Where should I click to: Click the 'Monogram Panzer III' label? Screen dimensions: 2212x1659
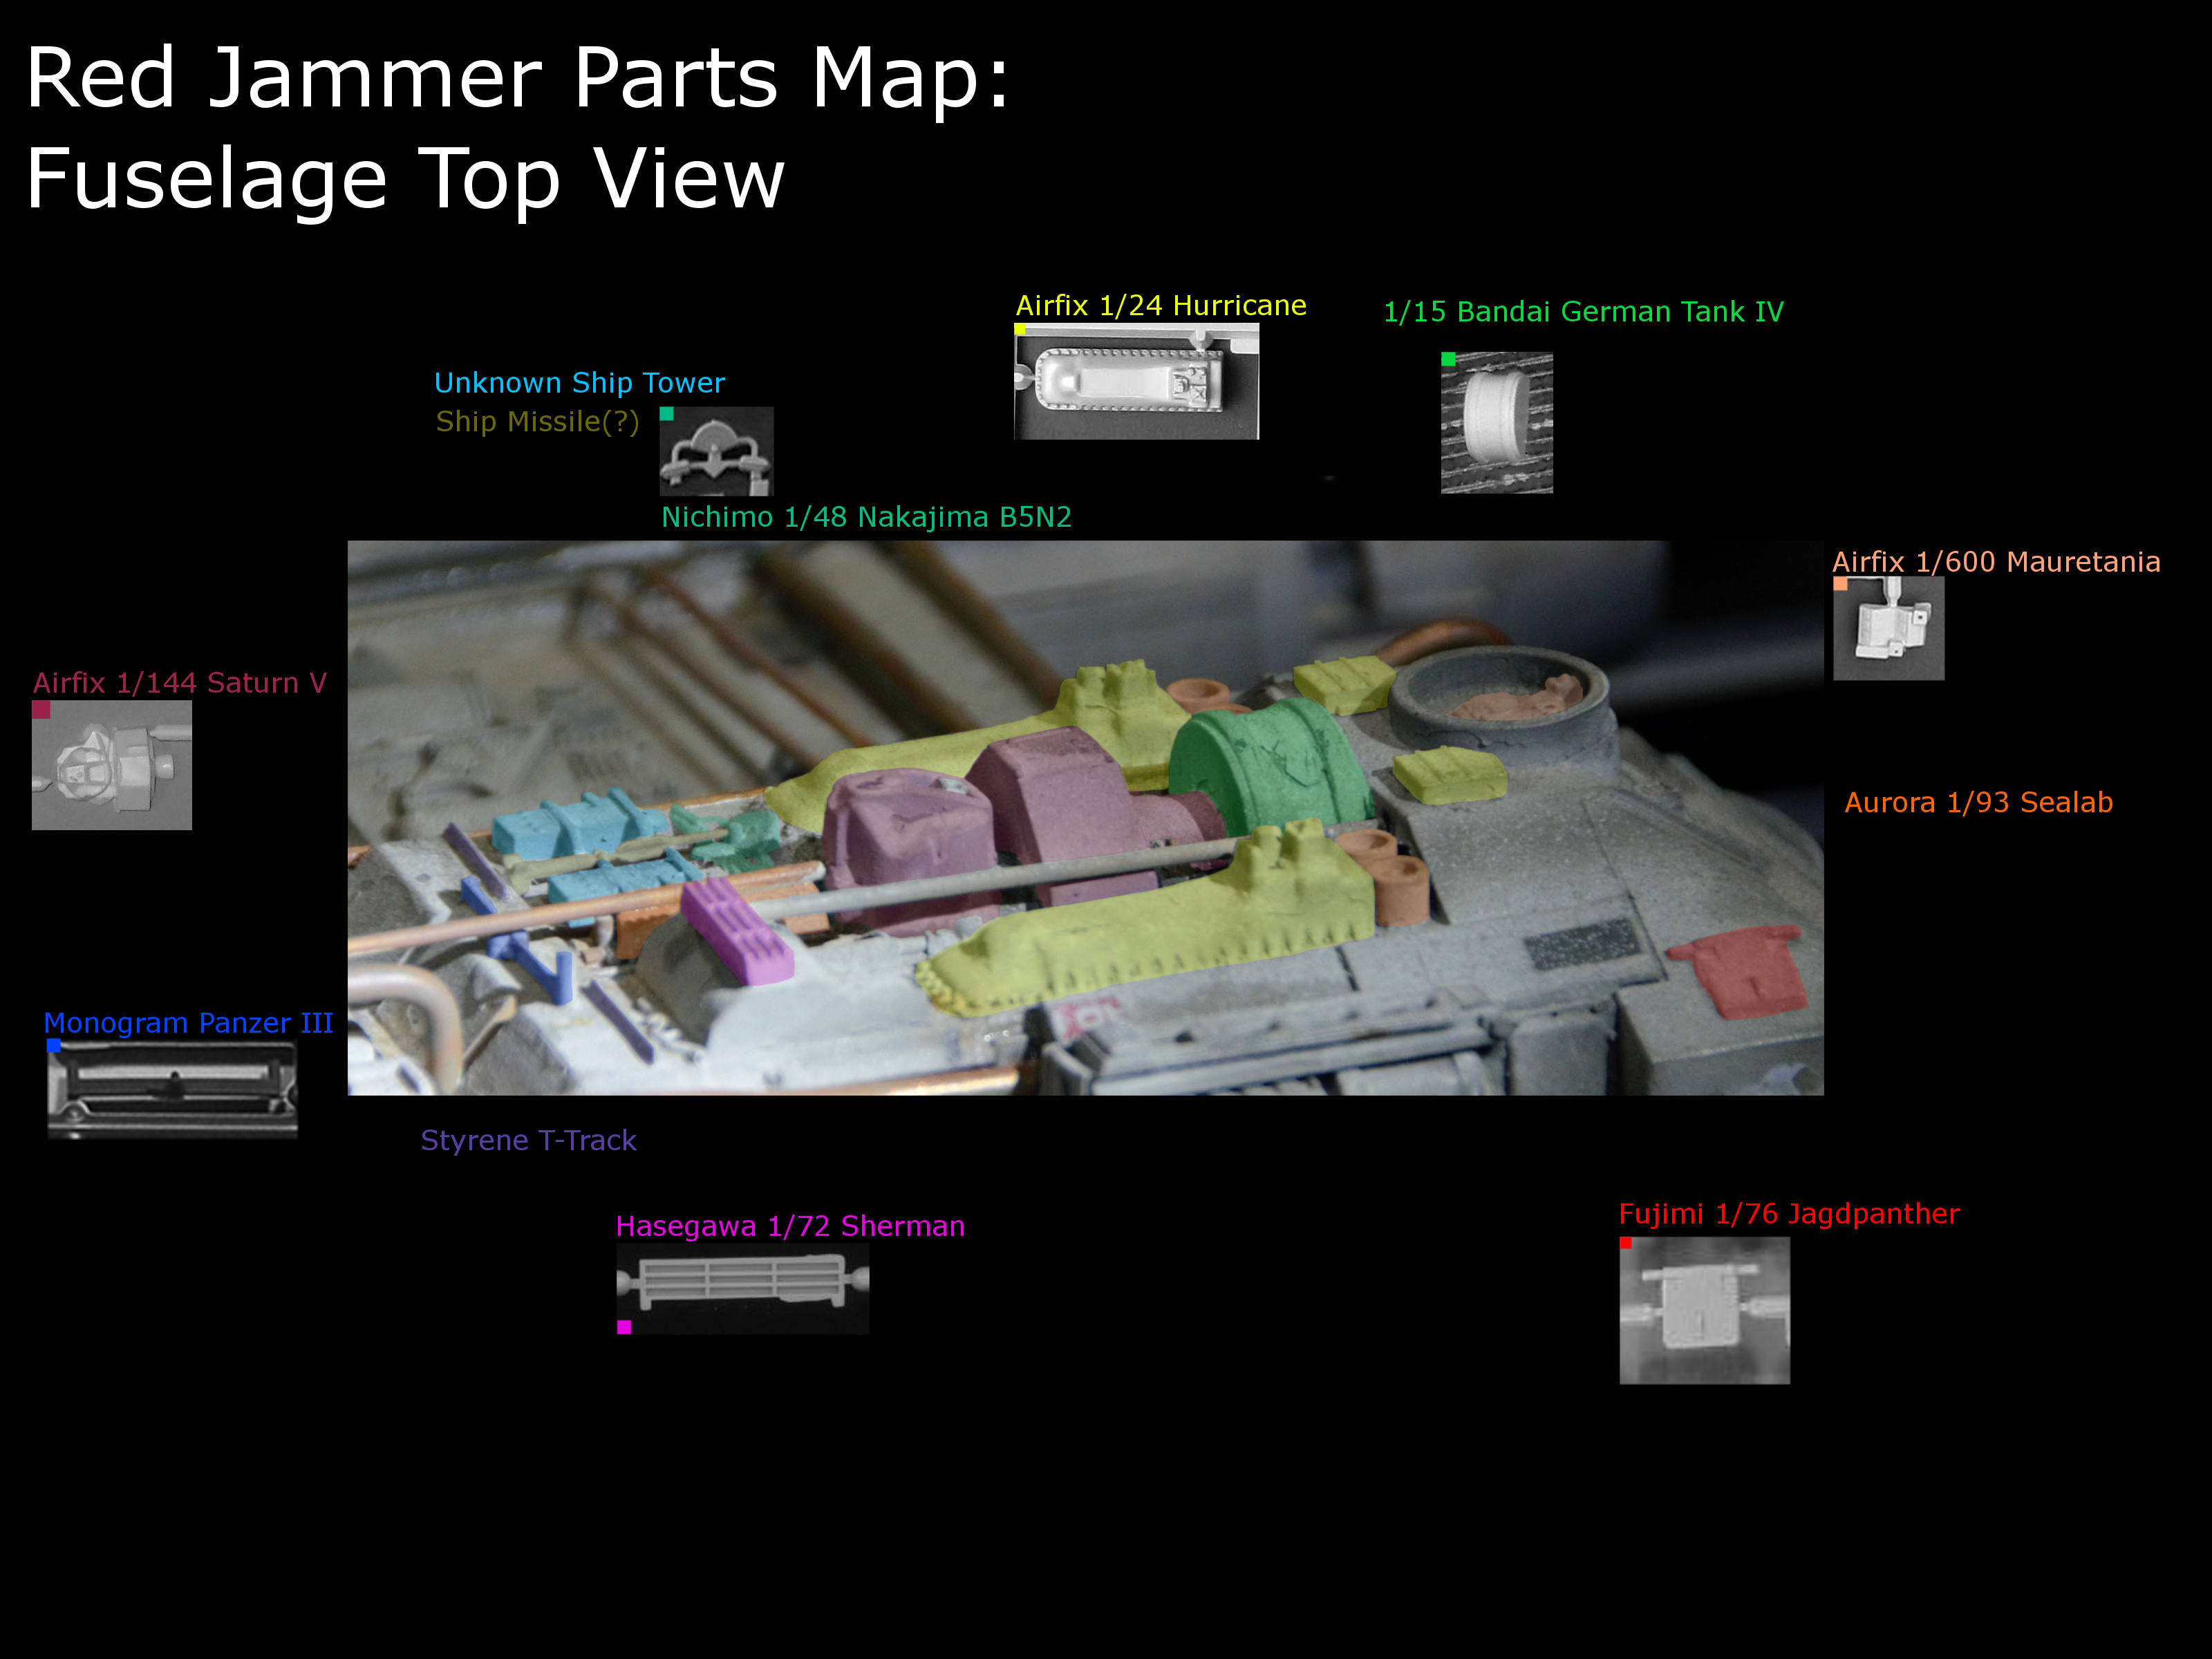(188, 1023)
